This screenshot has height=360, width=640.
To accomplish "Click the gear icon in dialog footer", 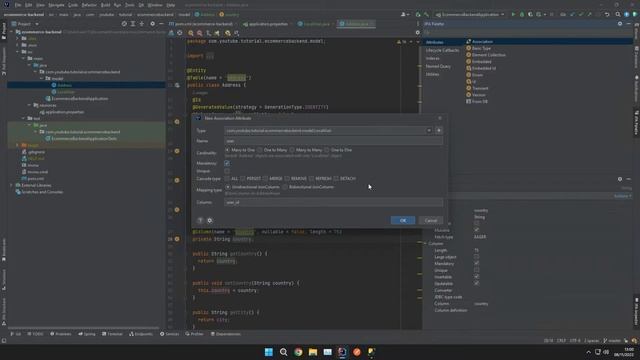I will coord(209,220).
